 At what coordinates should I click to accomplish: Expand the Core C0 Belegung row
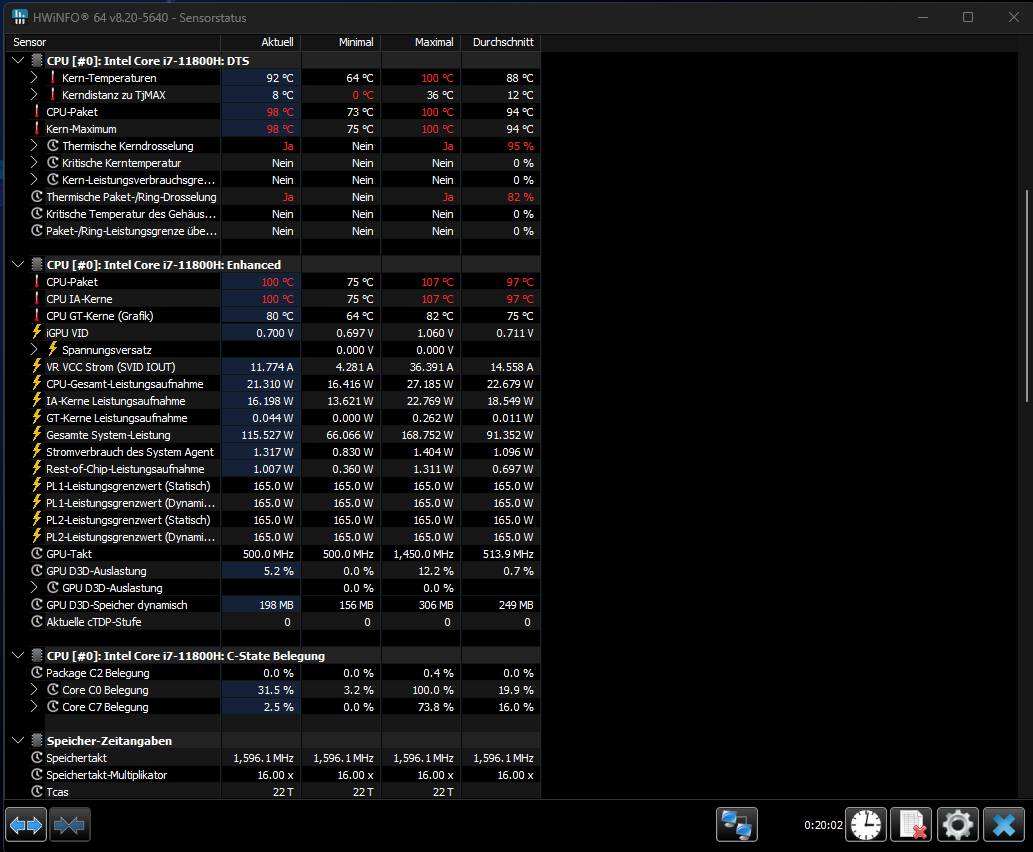[34, 690]
